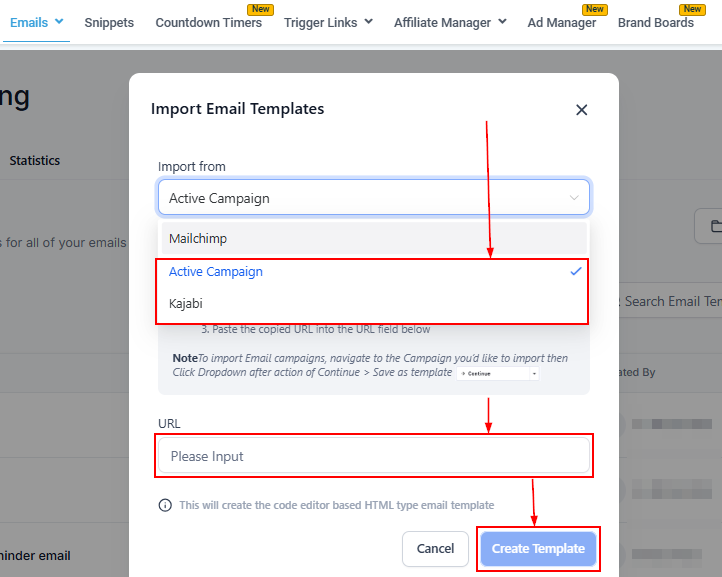Image resolution: width=722 pixels, height=577 pixels.
Task: Select Kajabi as import source
Action: pyautogui.click(x=186, y=303)
